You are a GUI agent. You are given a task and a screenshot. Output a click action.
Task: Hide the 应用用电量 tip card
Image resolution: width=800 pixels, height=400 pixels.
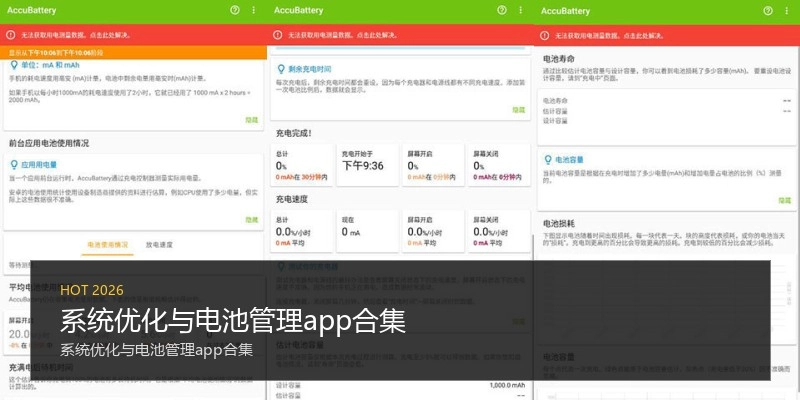[x=252, y=219]
